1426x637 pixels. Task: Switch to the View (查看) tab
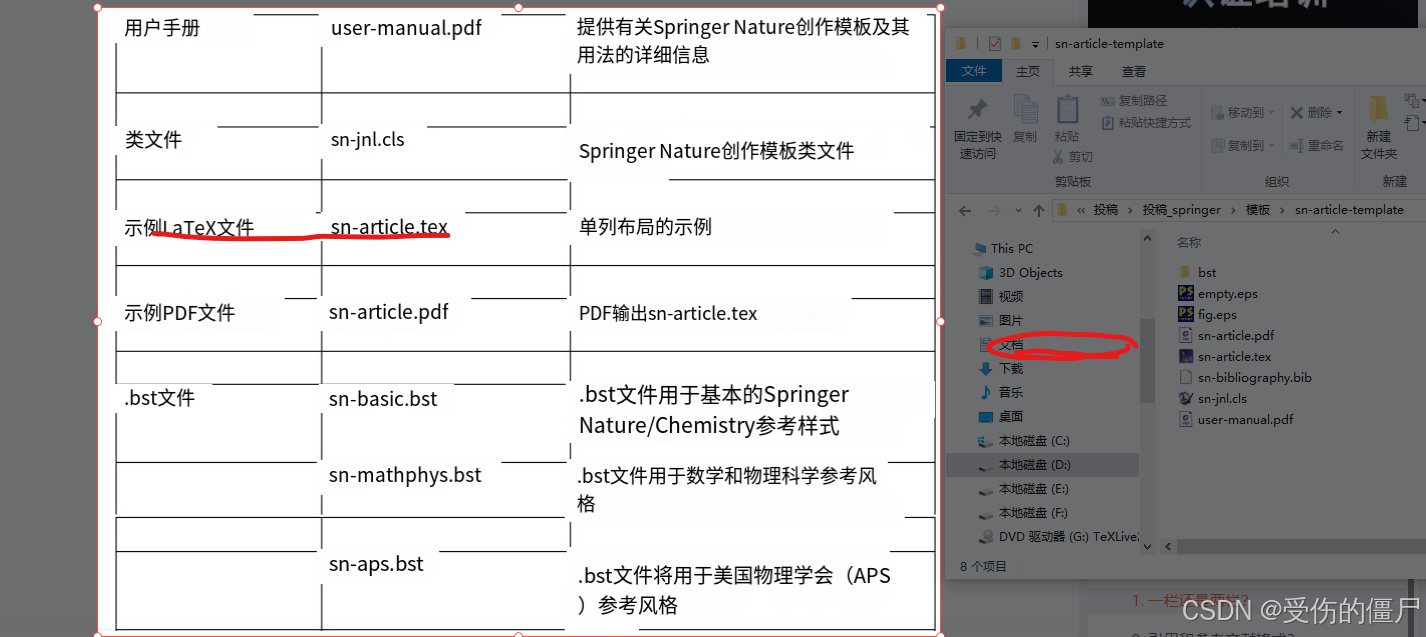coord(1134,71)
